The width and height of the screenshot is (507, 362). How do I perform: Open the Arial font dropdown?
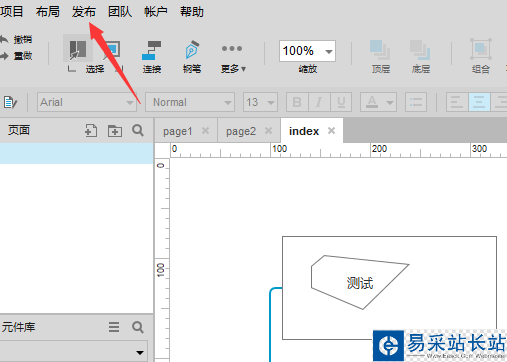click(x=87, y=102)
